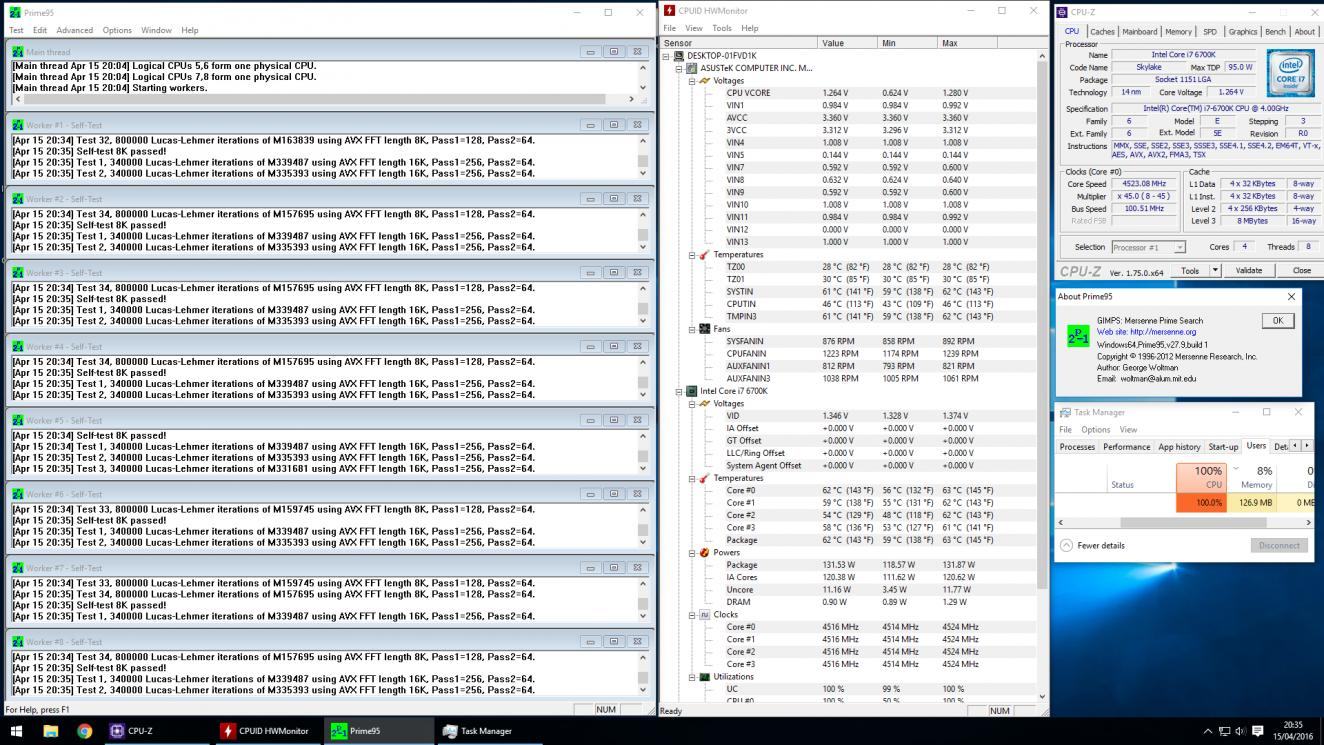Open Task Manager App history tab
This screenshot has height=745, width=1324.
tap(1179, 447)
